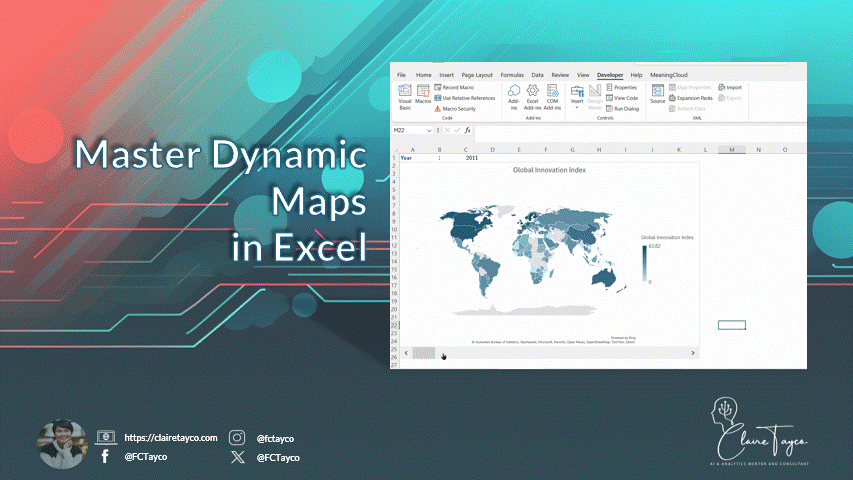The width and height of the screenshot is (853, 480).
Task: Open the Visual Basic editor
Action: click(405, 97)
